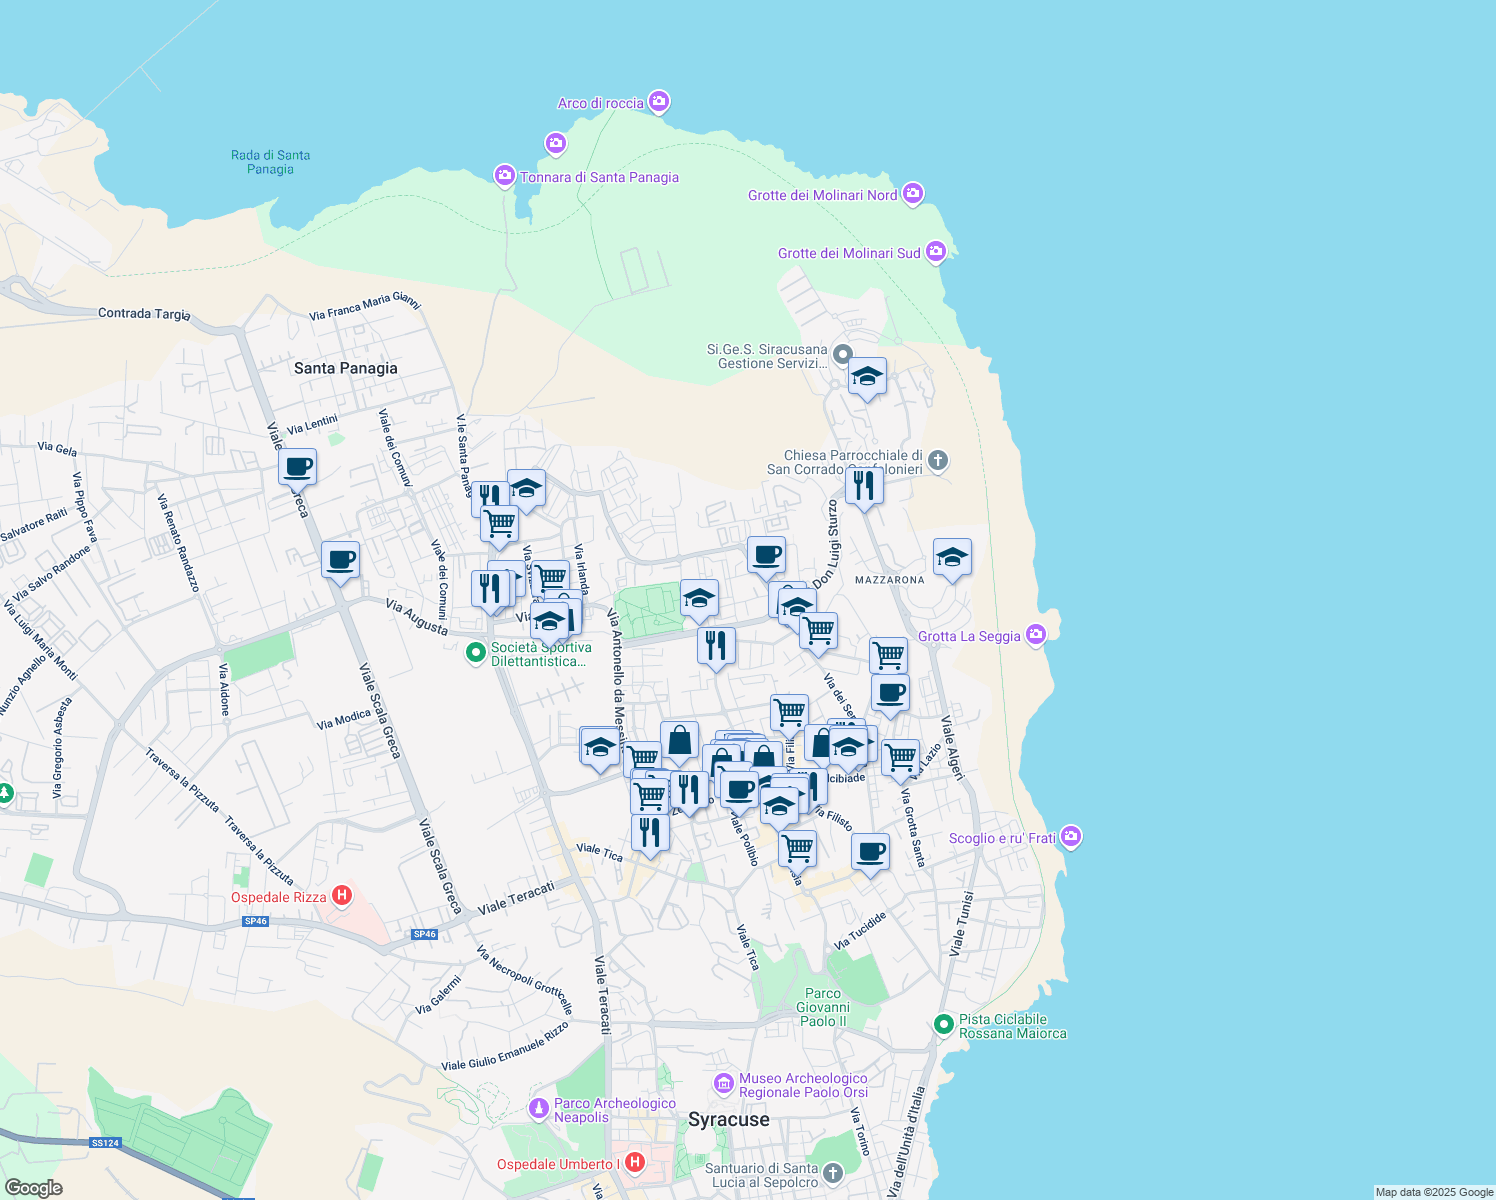Select Ospedale Rizza hospital H icon

coord(341,896)
